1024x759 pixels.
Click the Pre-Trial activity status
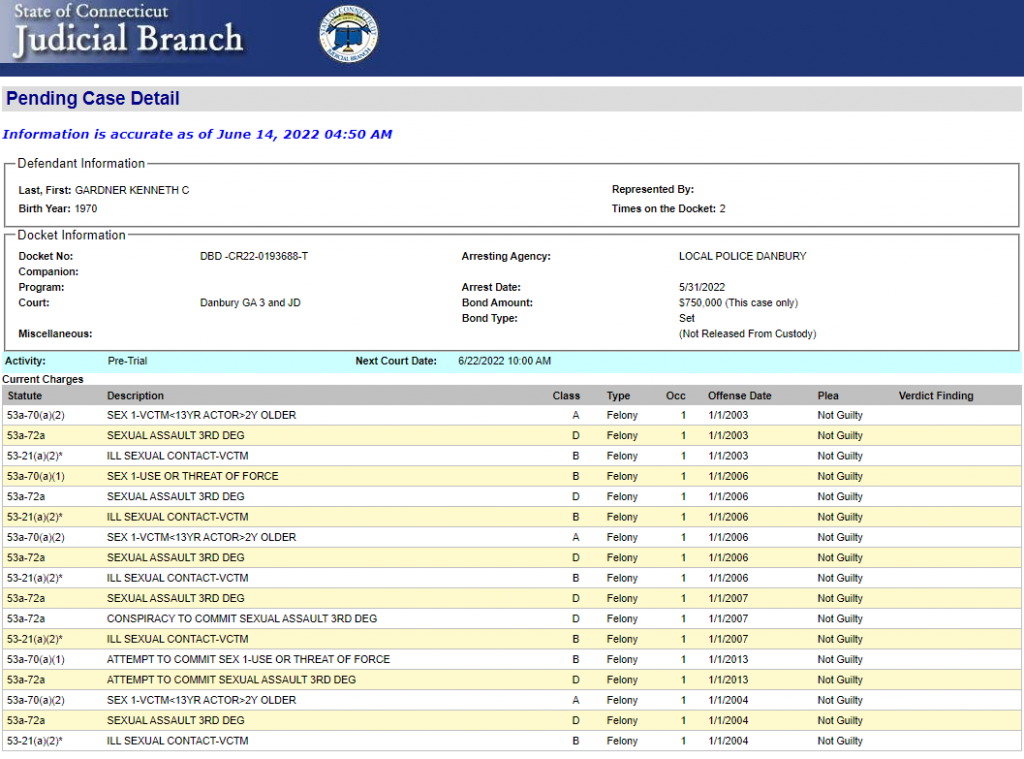[127, 361]
